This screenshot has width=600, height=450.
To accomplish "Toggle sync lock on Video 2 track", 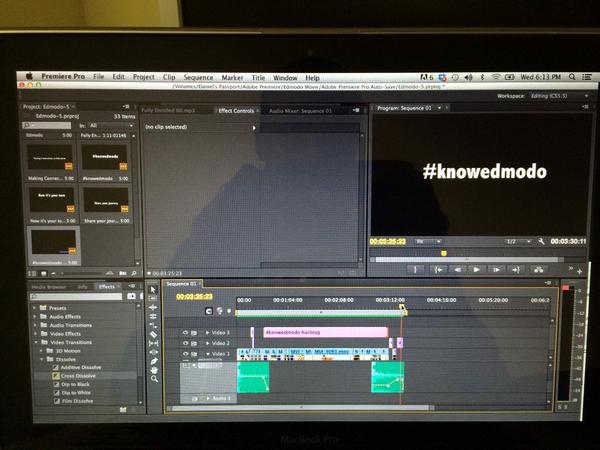I will [x=194, y=343].
